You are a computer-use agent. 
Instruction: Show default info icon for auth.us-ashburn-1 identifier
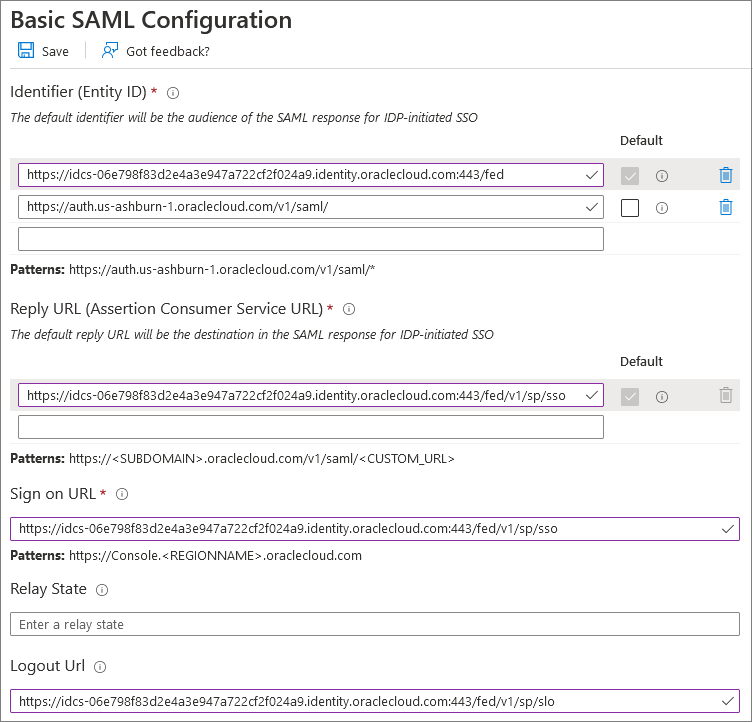[662, 208]
